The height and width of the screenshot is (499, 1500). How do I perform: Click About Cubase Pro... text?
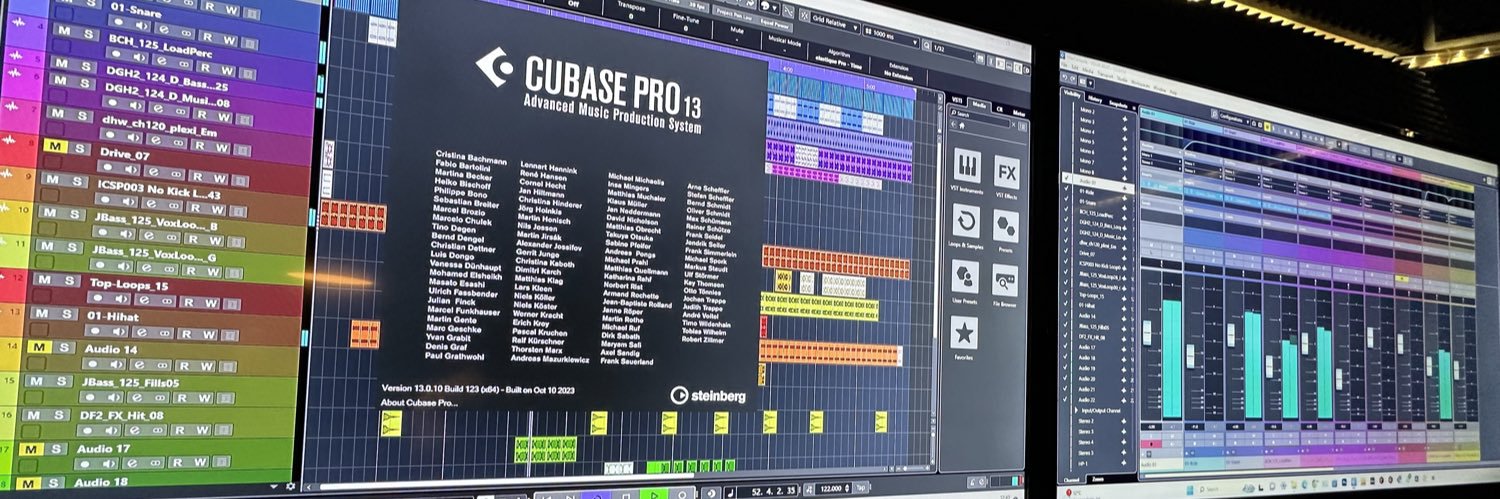click(x=419, y=403)
